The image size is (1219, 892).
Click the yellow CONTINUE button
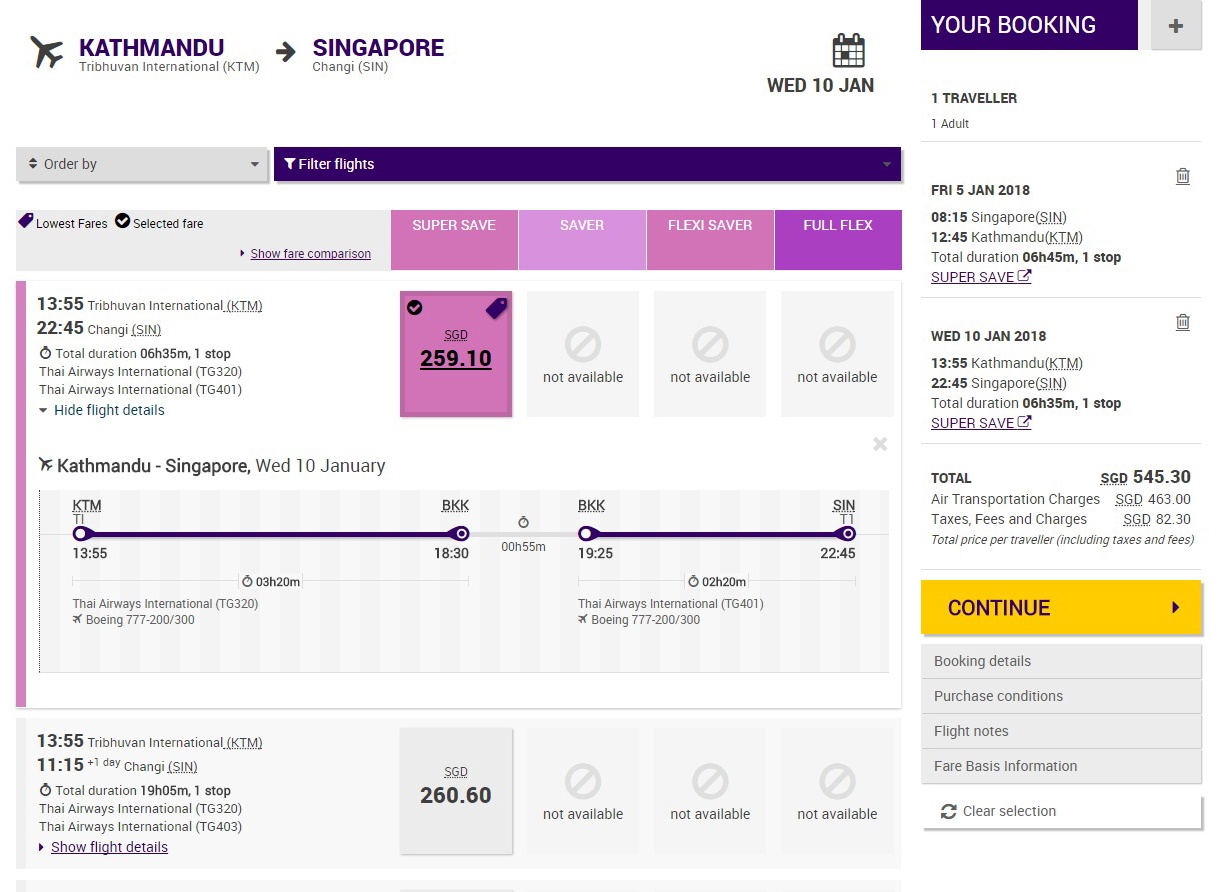coord(1061,607)
